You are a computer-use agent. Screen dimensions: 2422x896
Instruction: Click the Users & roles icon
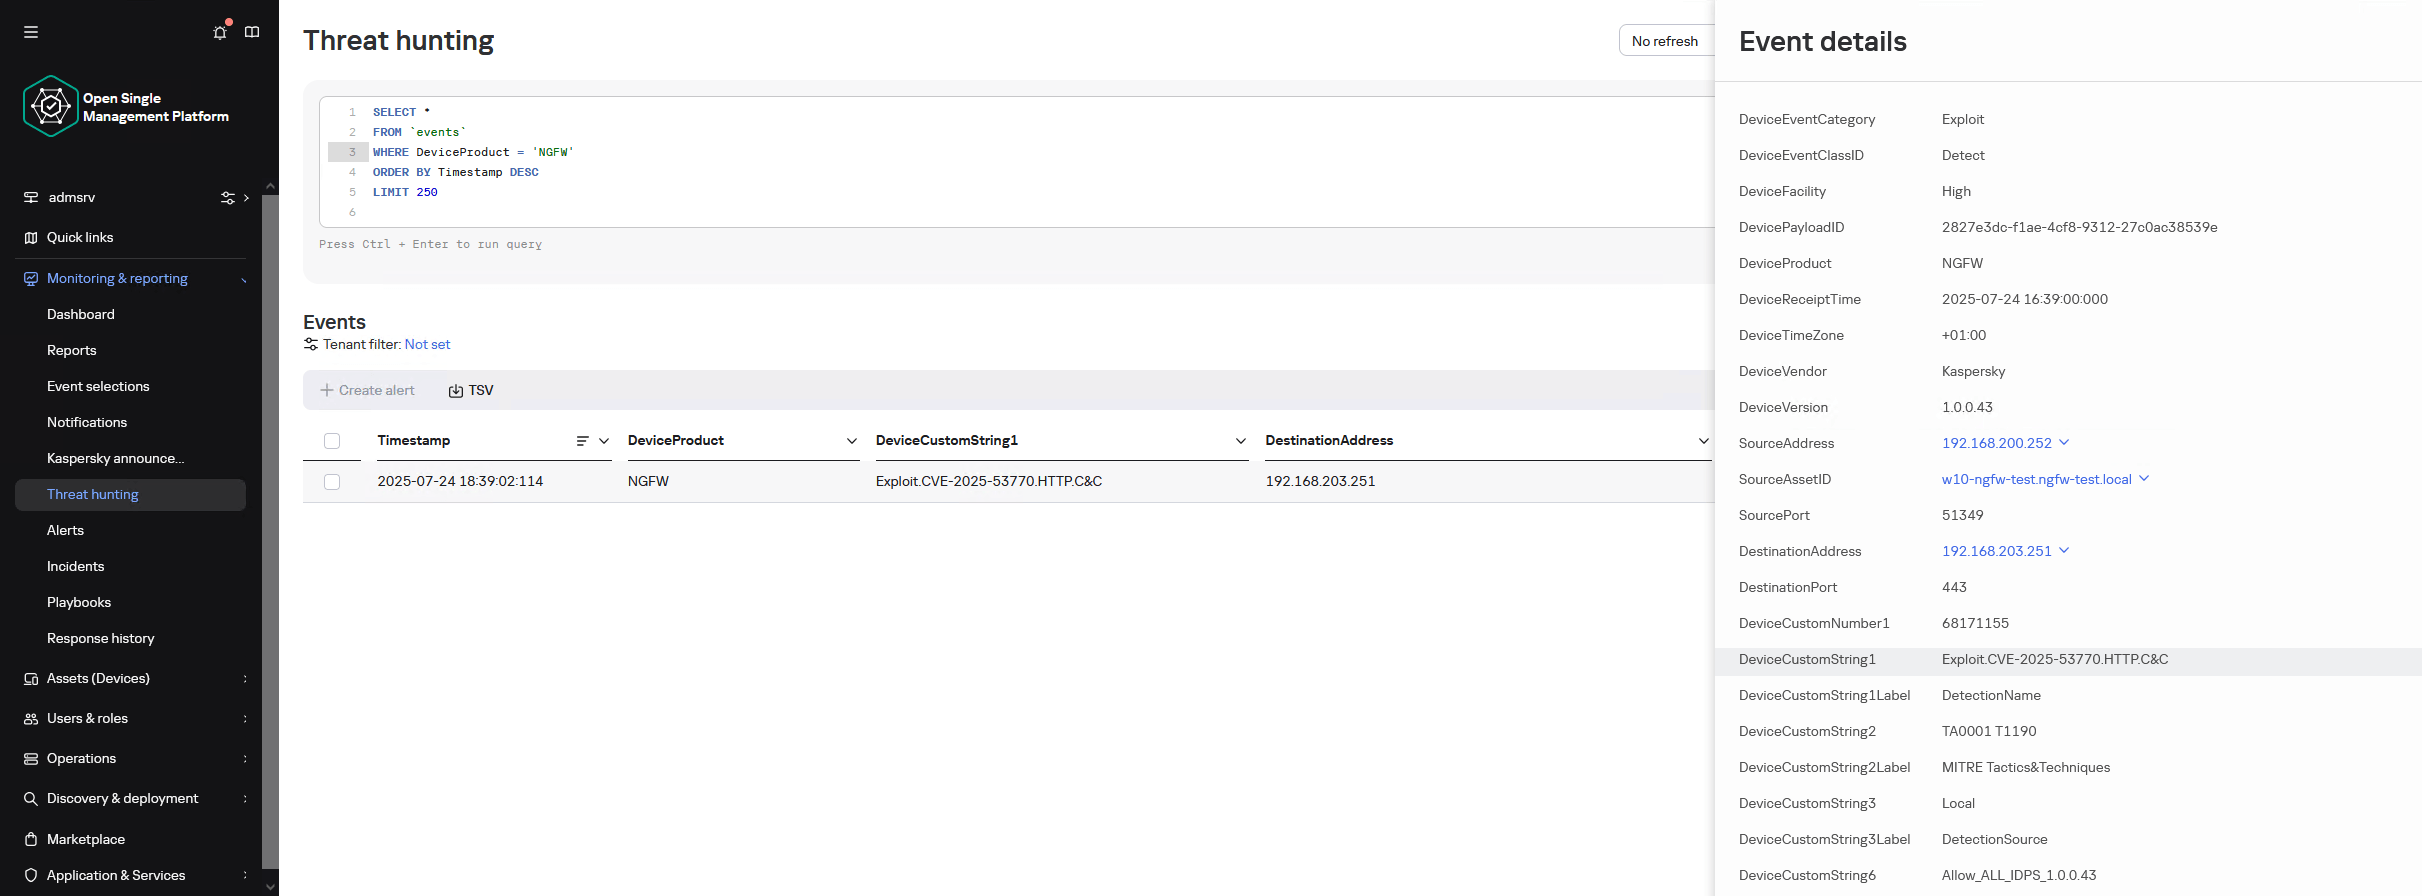31,718
